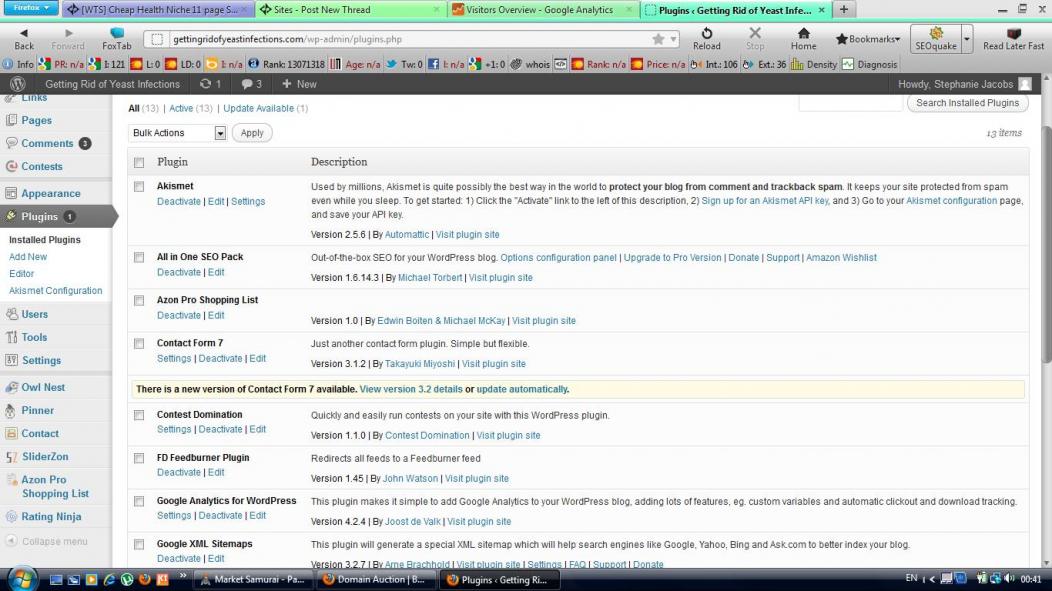
Task: Switch to the Cheap Health Niche tab
Action: click(157, 10)
